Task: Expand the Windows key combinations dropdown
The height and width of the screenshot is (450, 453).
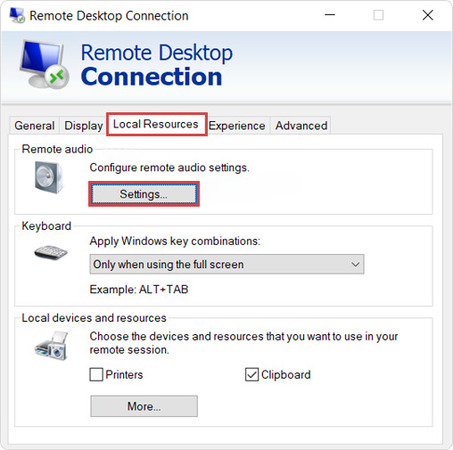Action: tap(227, 264)
